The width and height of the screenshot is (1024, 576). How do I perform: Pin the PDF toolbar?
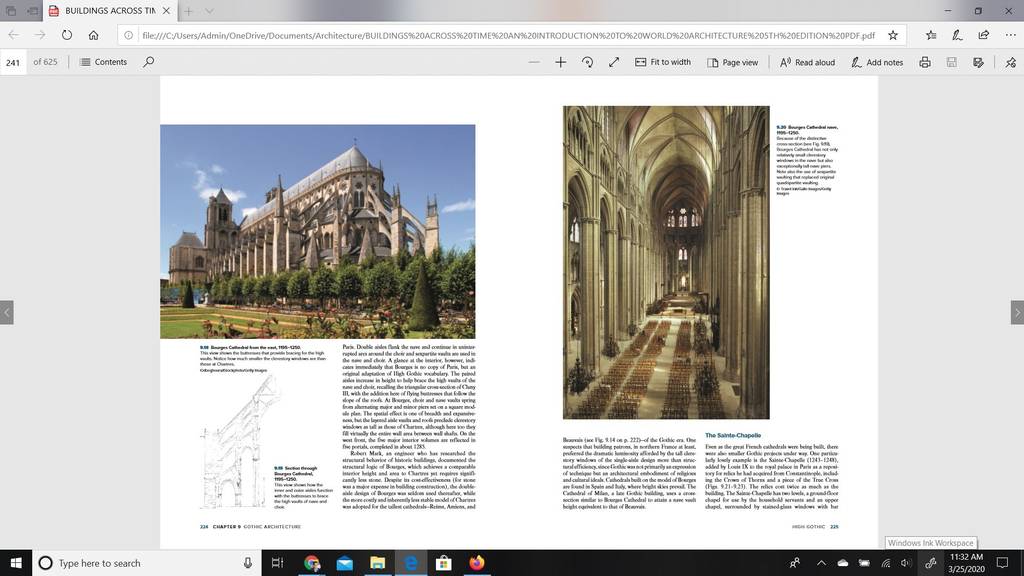[1010, 62]
